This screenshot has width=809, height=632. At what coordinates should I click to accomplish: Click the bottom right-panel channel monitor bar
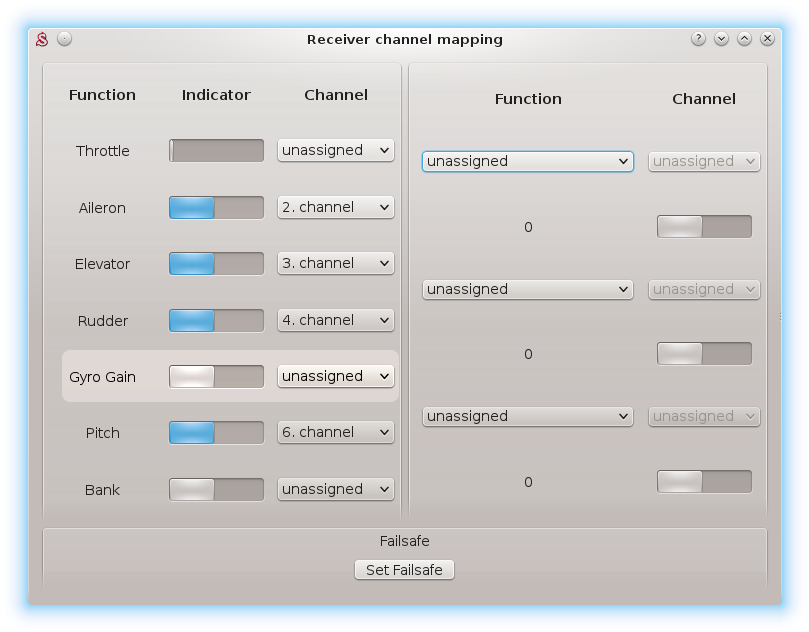[x=704, y=481]
